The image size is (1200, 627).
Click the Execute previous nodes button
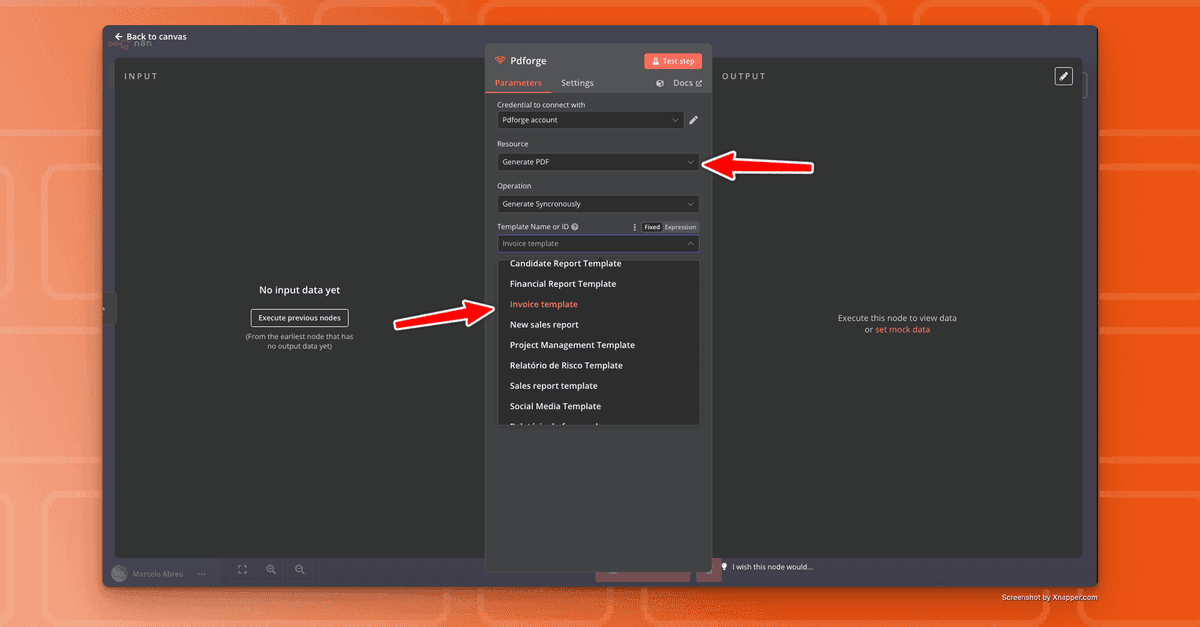298,317
